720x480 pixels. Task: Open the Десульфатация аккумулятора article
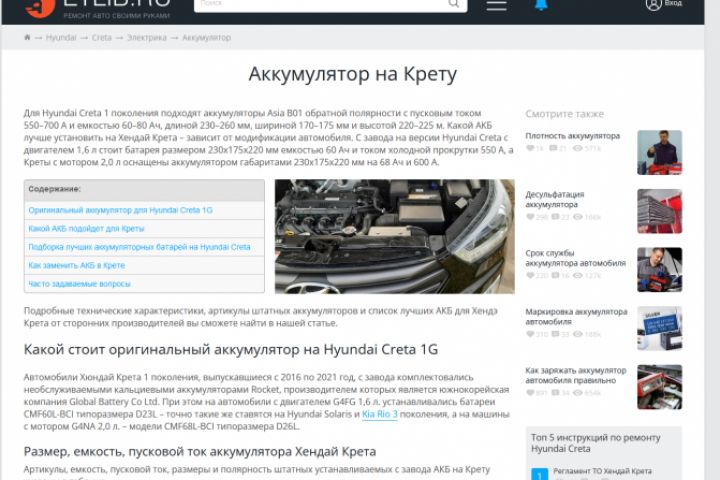click(555, 199)
